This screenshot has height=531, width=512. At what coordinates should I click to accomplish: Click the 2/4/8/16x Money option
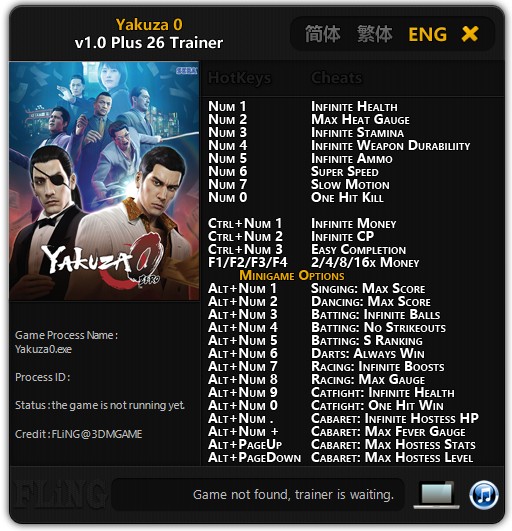[x=365, y=262]
